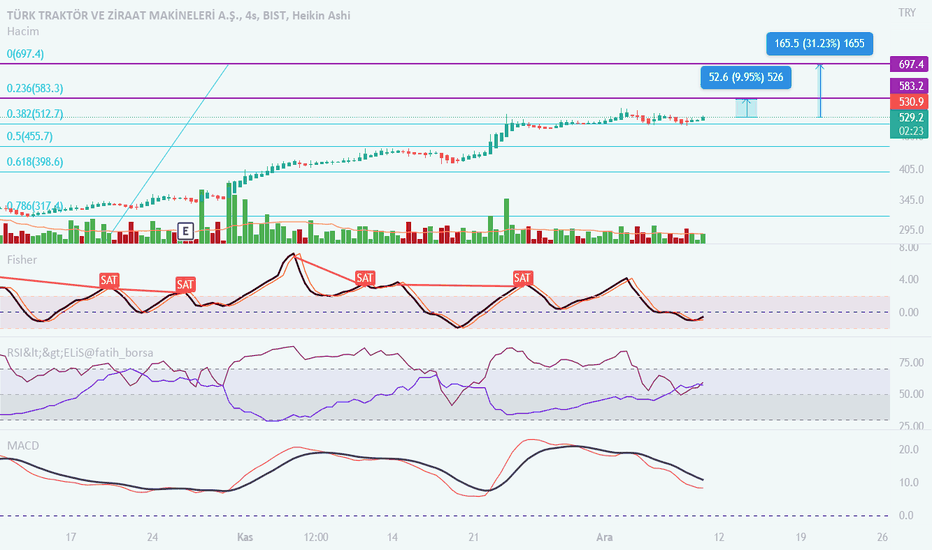Image resolution: width=932 pixels, height=550 pixels.
Task: Click the 52.6 (9.95%) measurement tooltip
Action: 746,76
